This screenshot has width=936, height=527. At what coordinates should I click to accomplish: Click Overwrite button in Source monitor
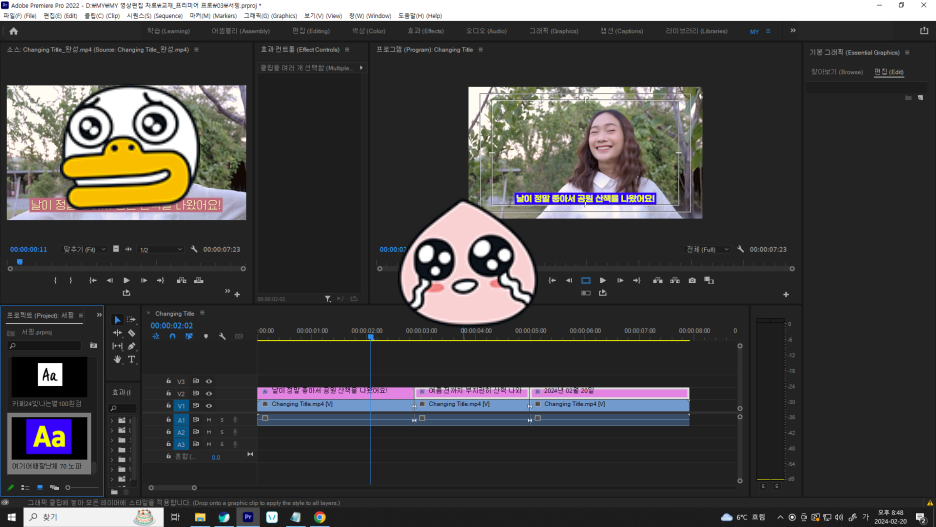[198, 281]
